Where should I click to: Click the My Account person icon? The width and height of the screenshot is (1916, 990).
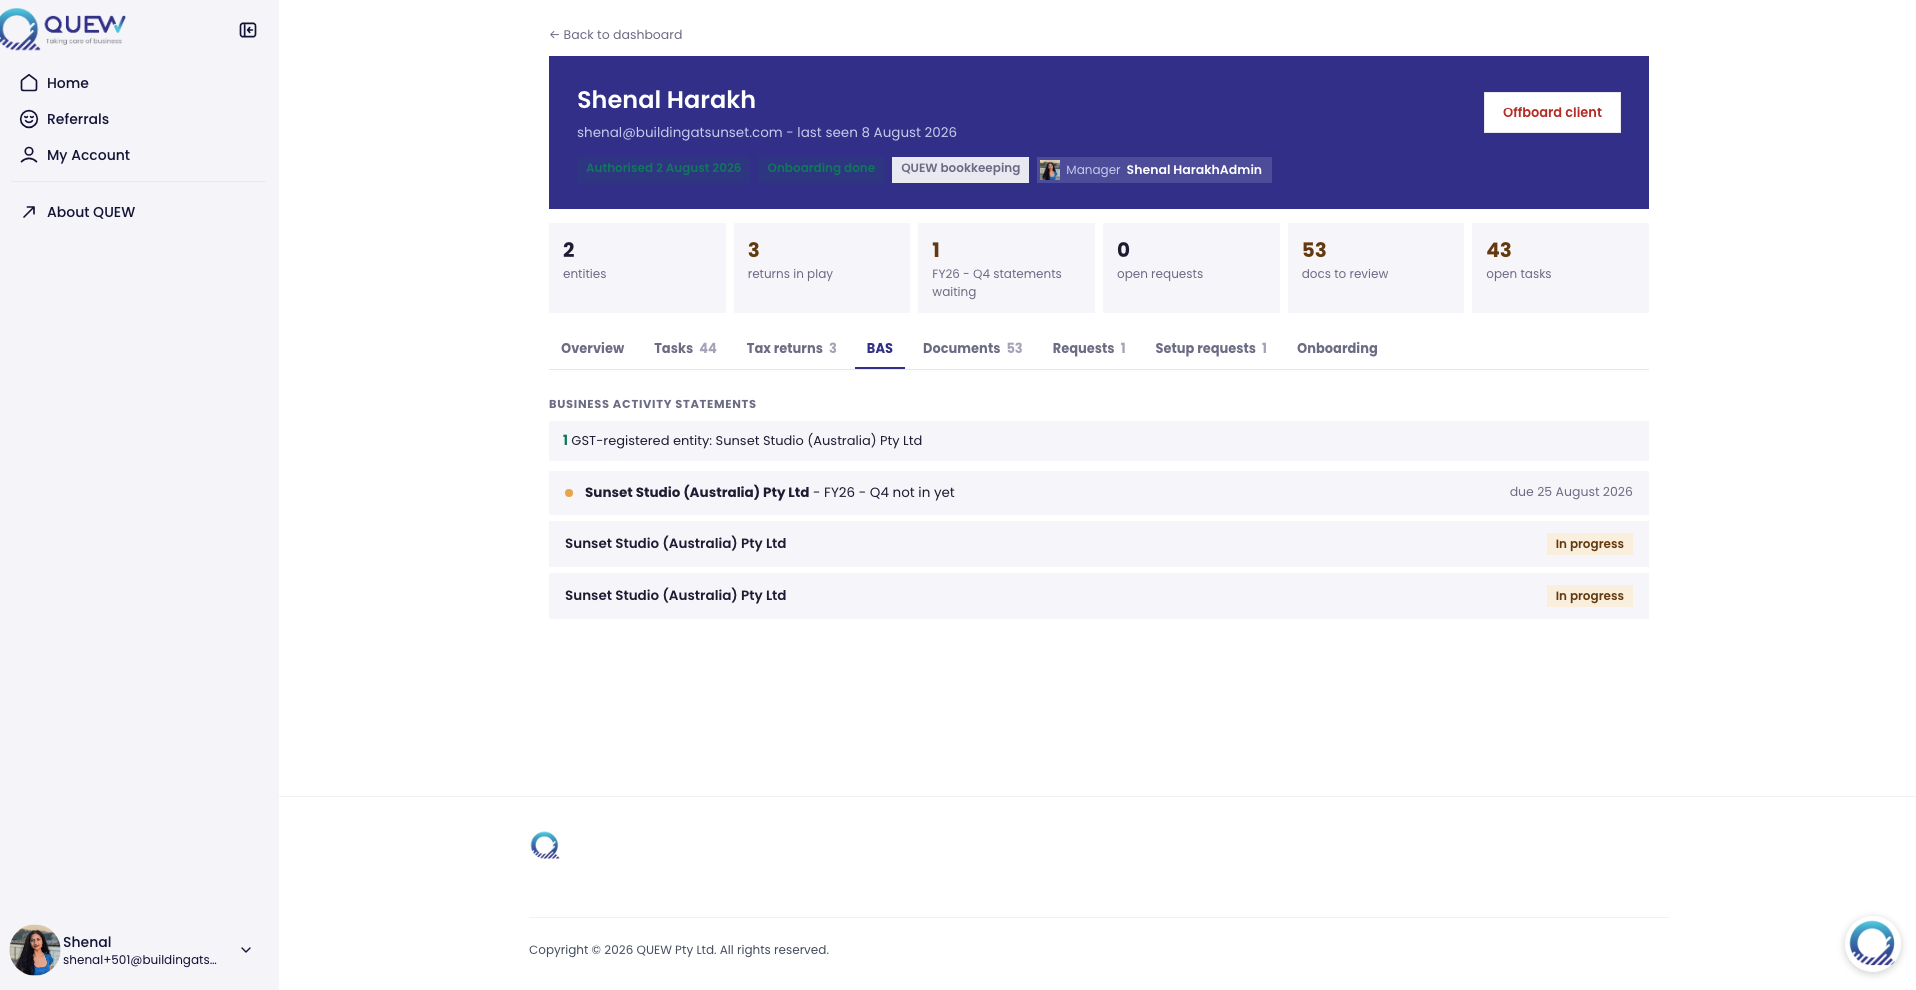[29, 155]
